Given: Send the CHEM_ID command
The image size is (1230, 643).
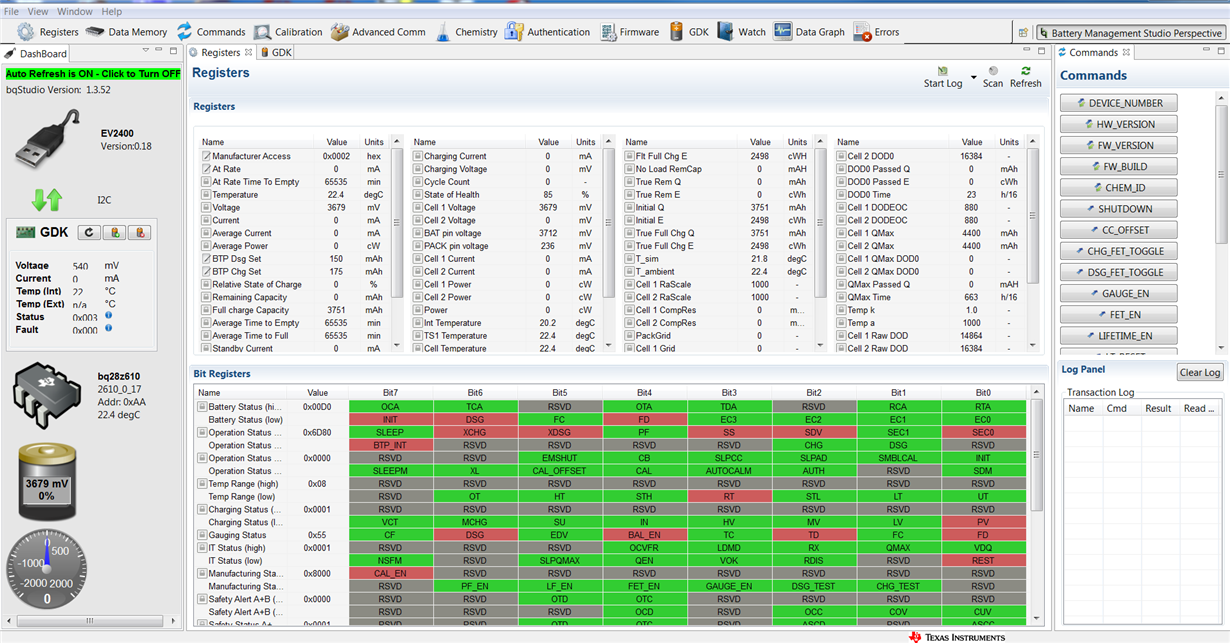Looking at the screenshot, I should pos(1119,187).
